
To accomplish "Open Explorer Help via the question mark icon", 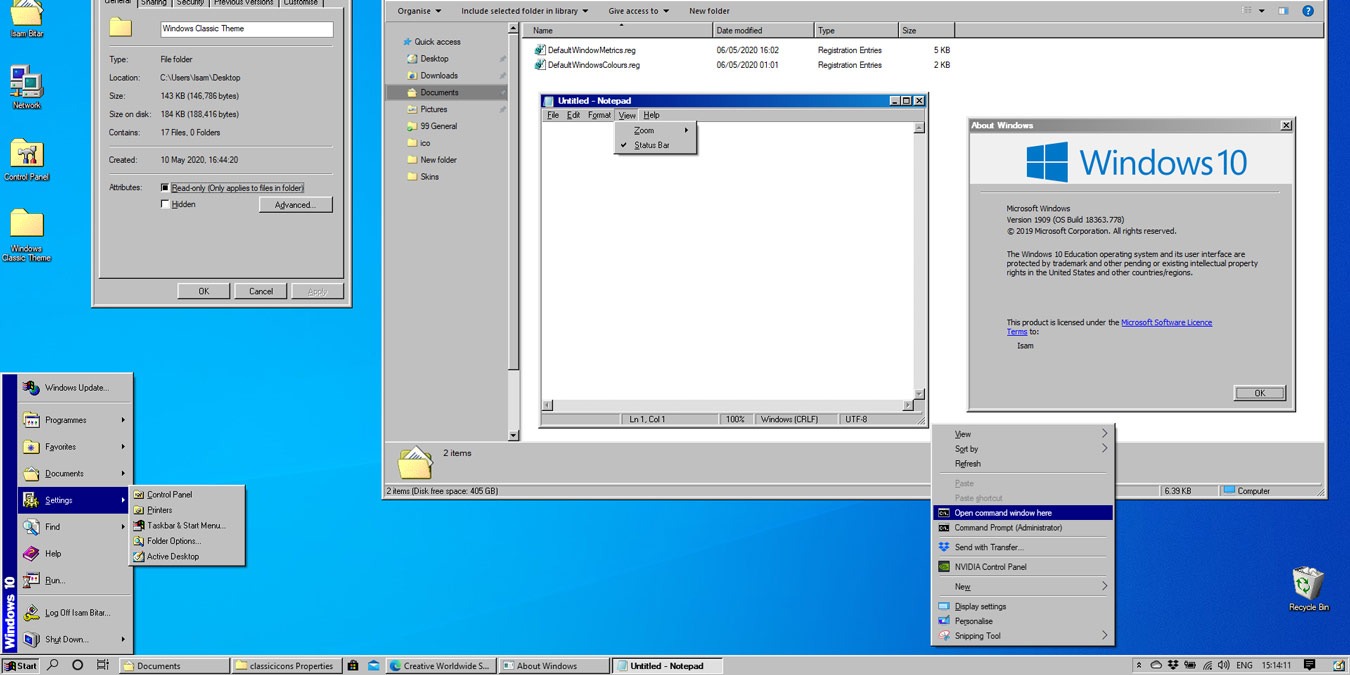I will click(1307, 11).
